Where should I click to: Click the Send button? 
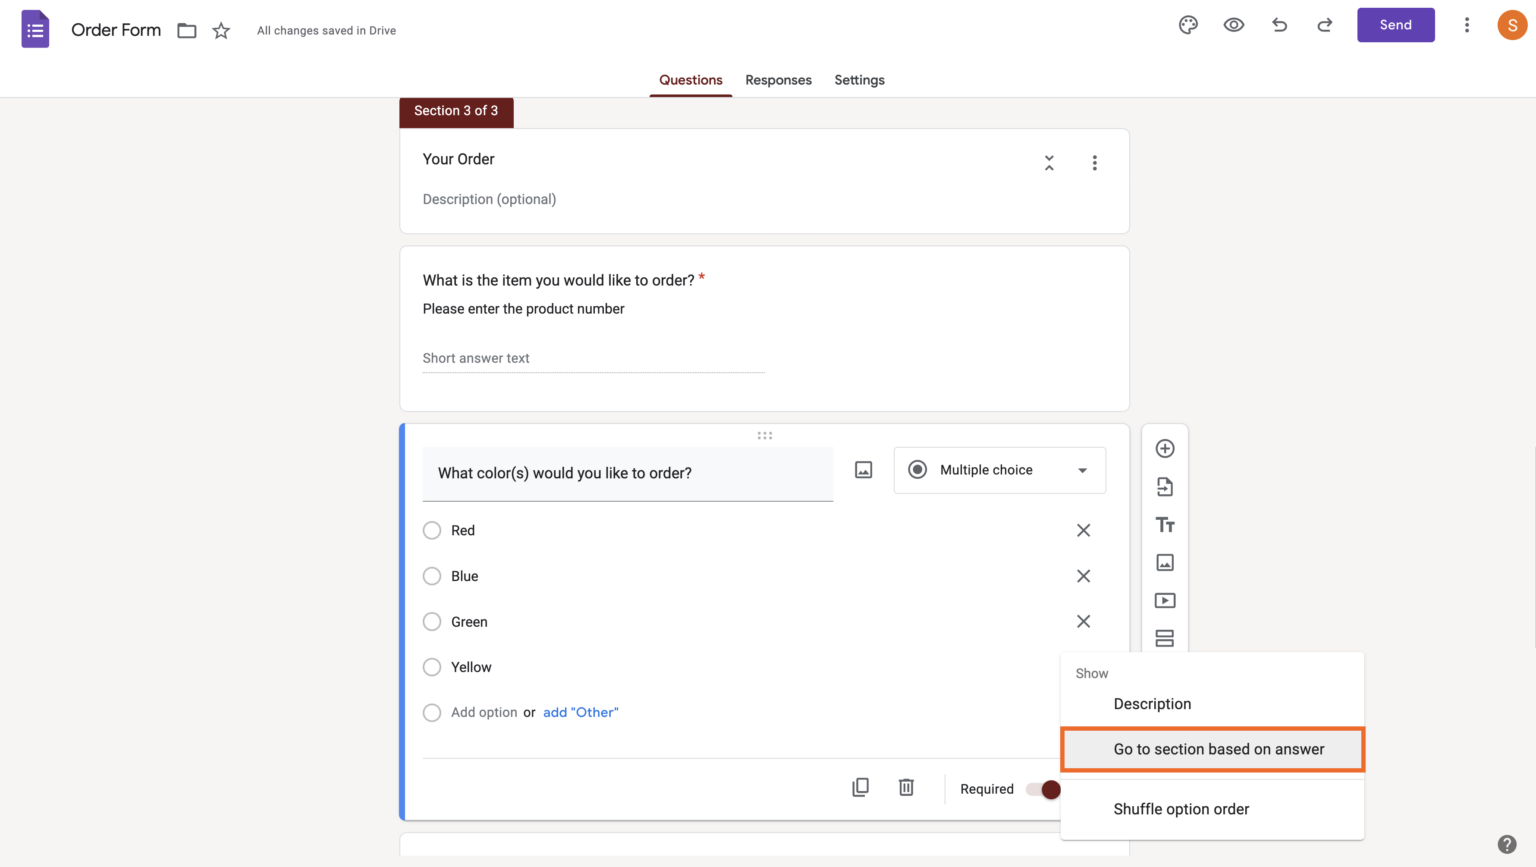tap(1395, 25)
